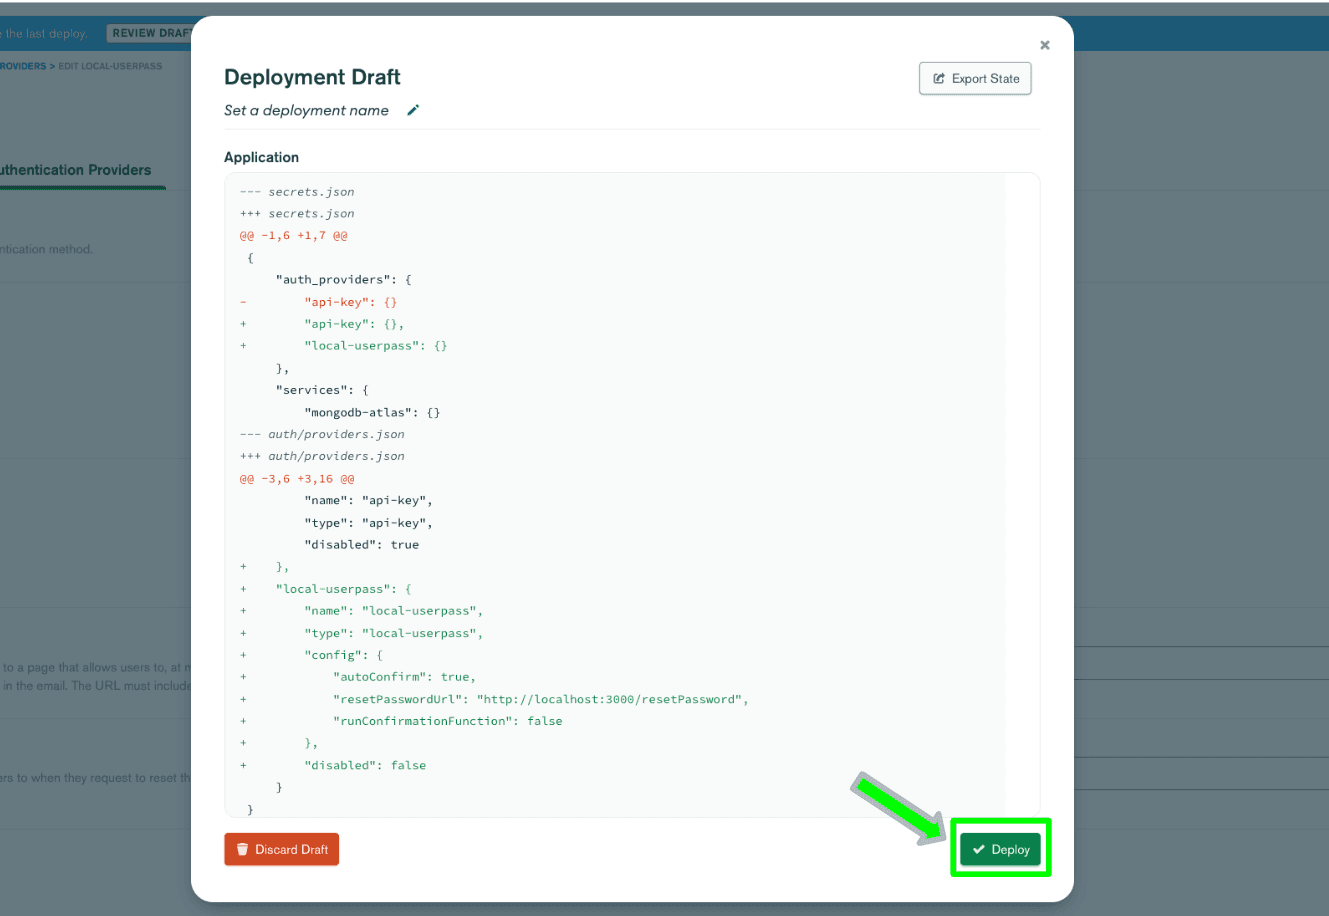Click the '--- secrets.json' diff header line

297,192
